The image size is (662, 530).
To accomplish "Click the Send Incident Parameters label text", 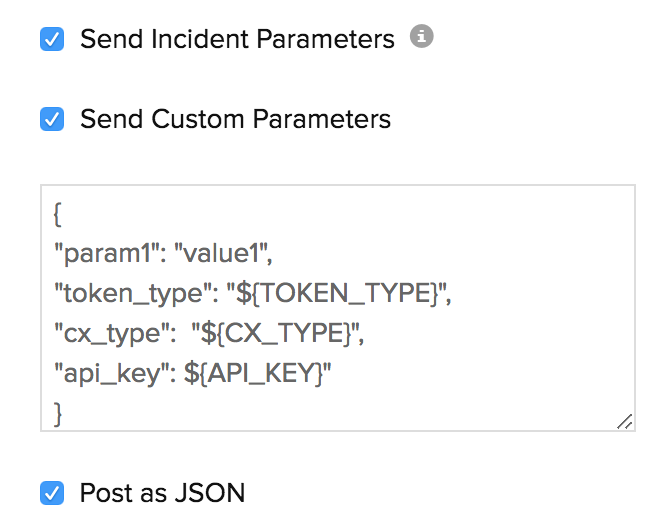I will 237,39.
